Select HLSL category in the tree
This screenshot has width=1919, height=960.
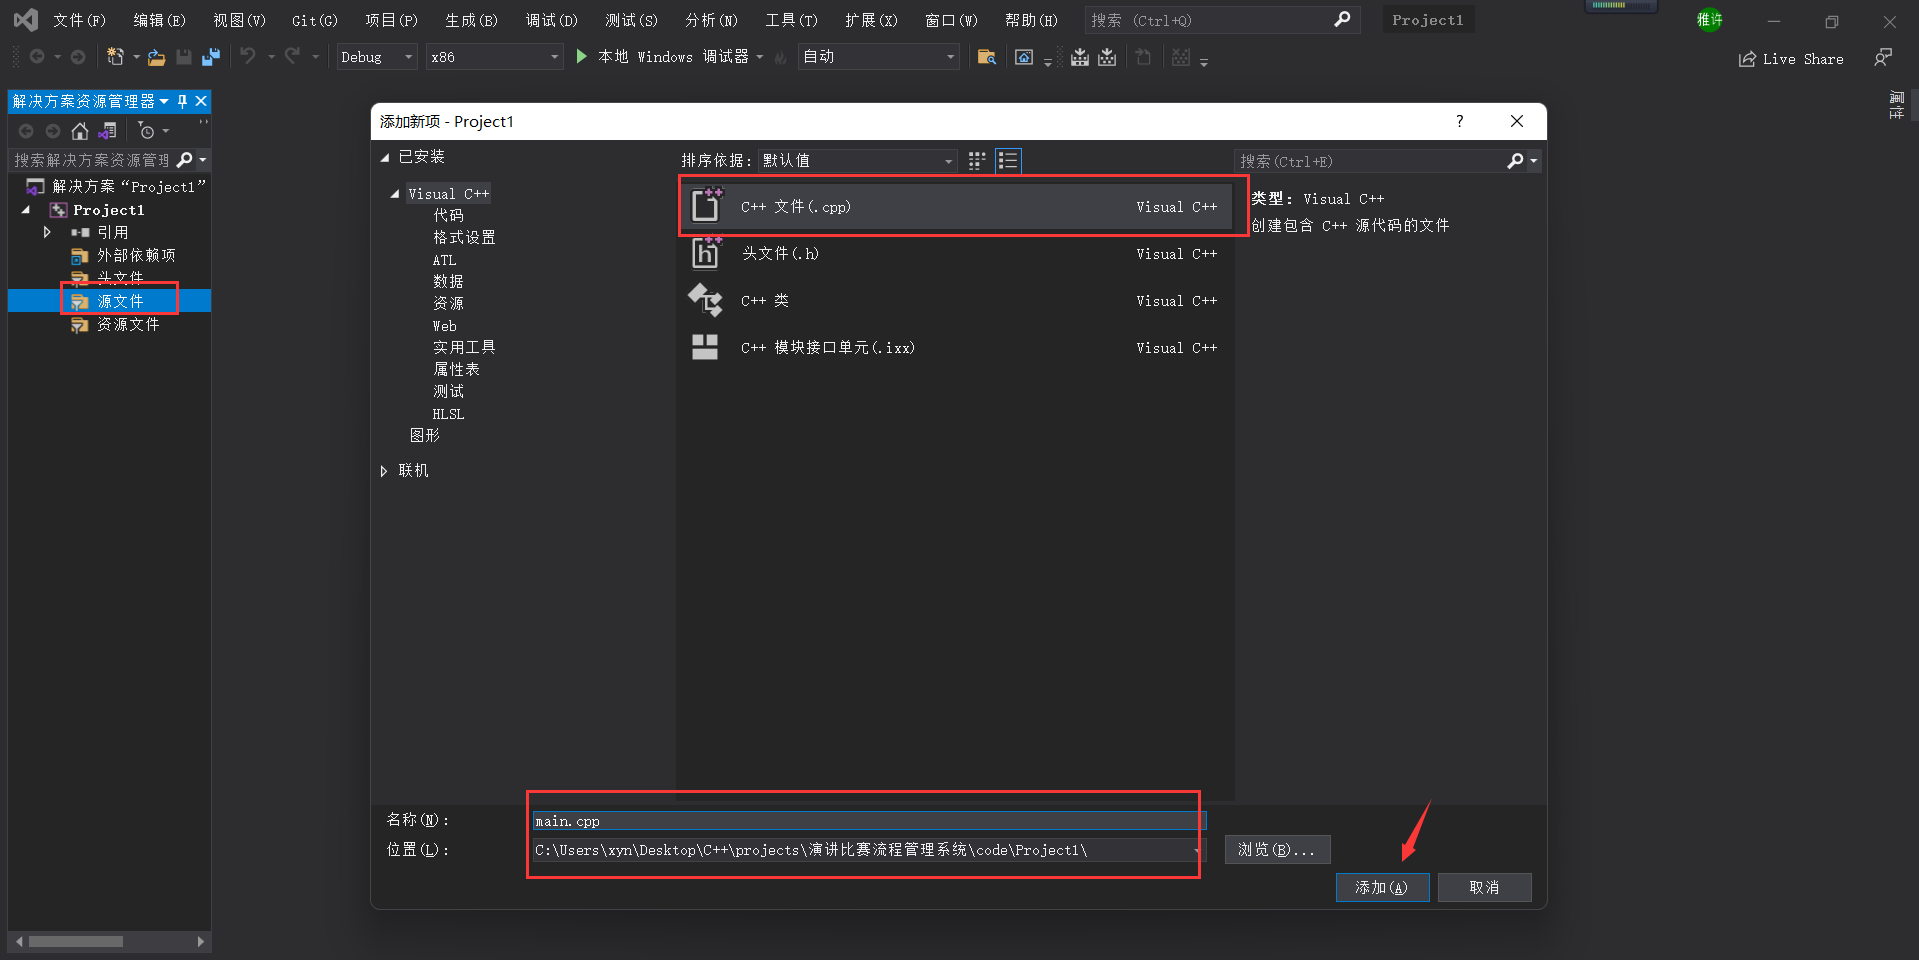tap(448, 414)
